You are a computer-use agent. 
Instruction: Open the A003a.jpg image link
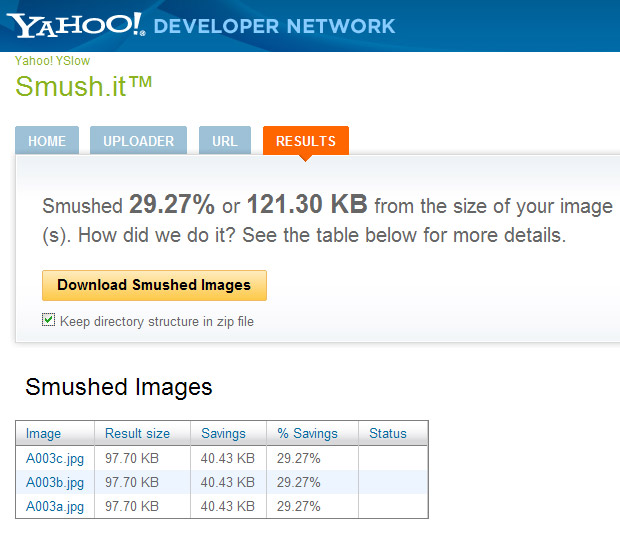pos(55,507)
